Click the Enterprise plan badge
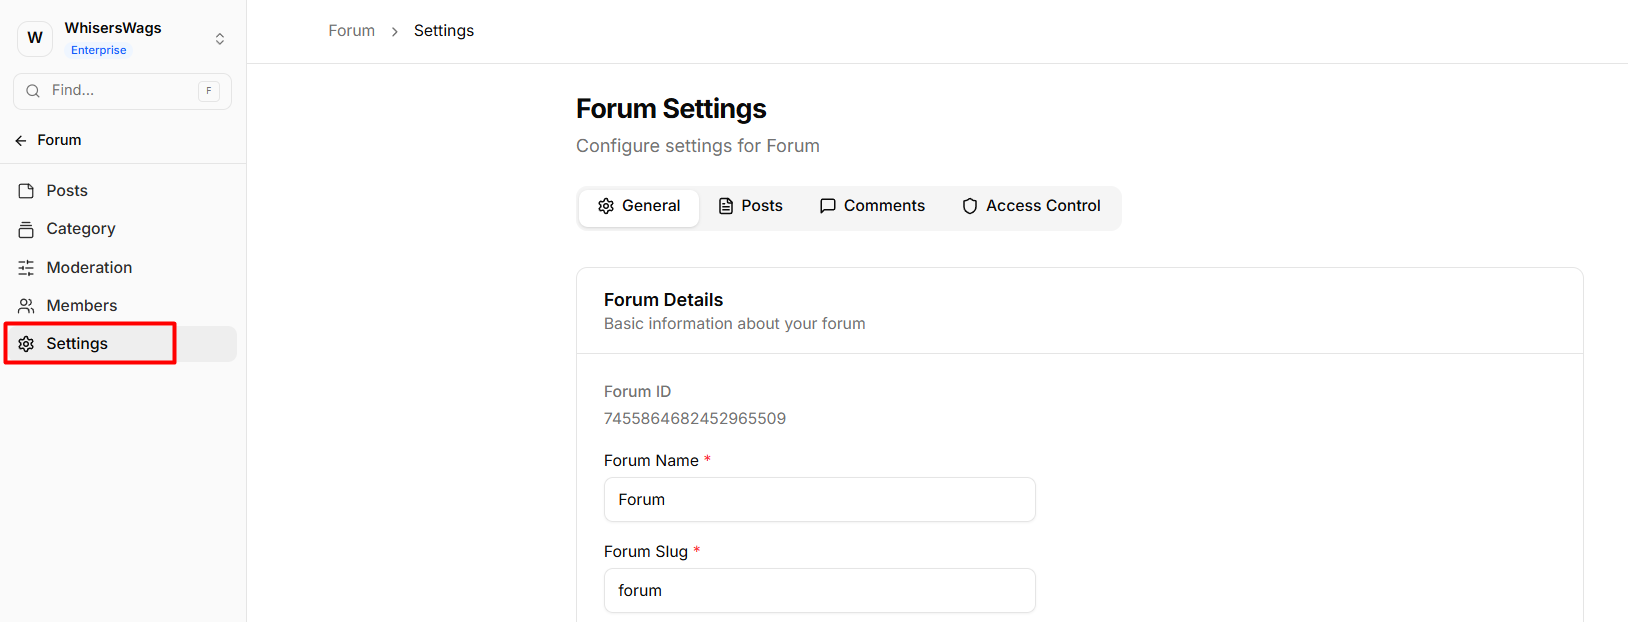This screenshot has width=1628, height=622. (x=99, y=50)
